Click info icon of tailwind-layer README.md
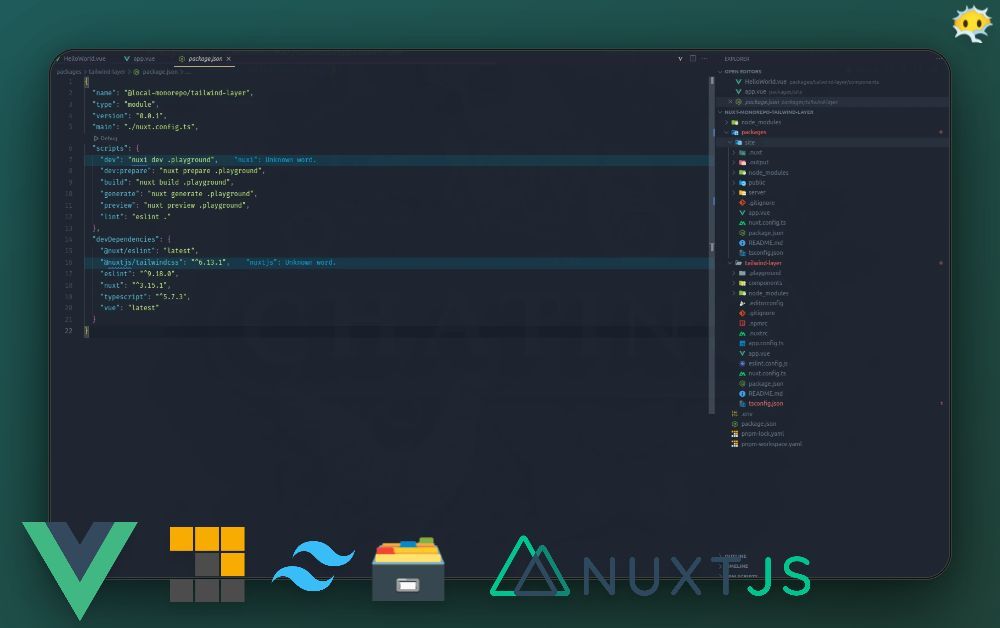 (742, 393)
